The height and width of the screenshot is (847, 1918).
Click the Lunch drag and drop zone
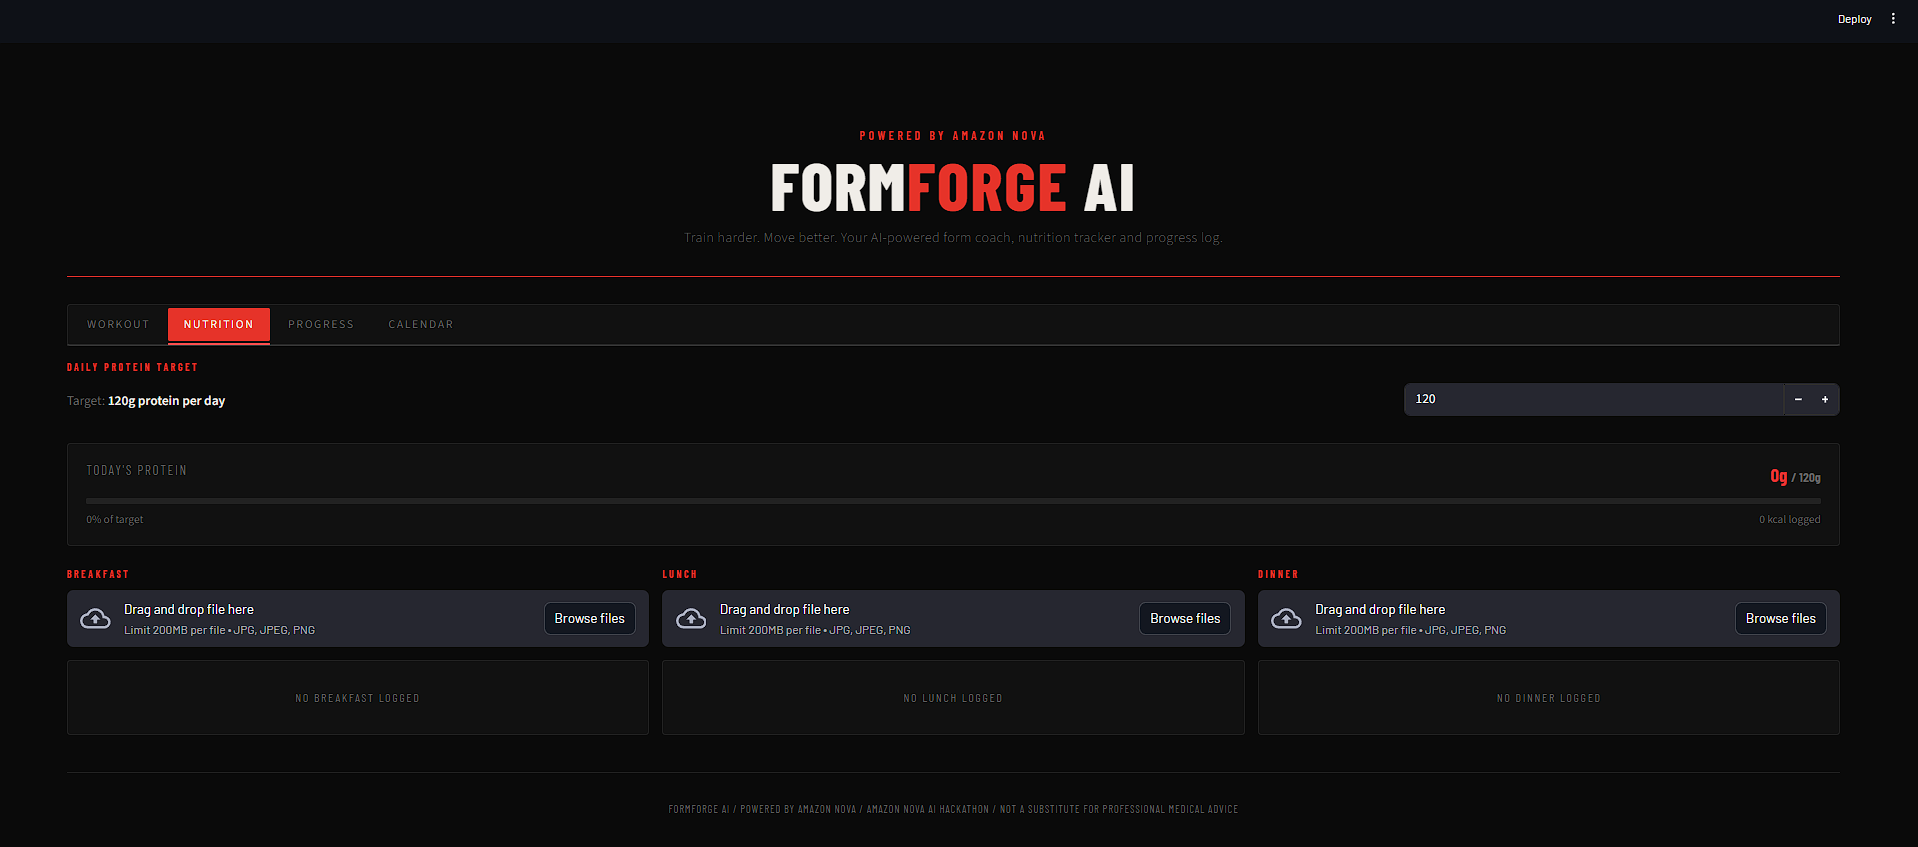[953, 618]
